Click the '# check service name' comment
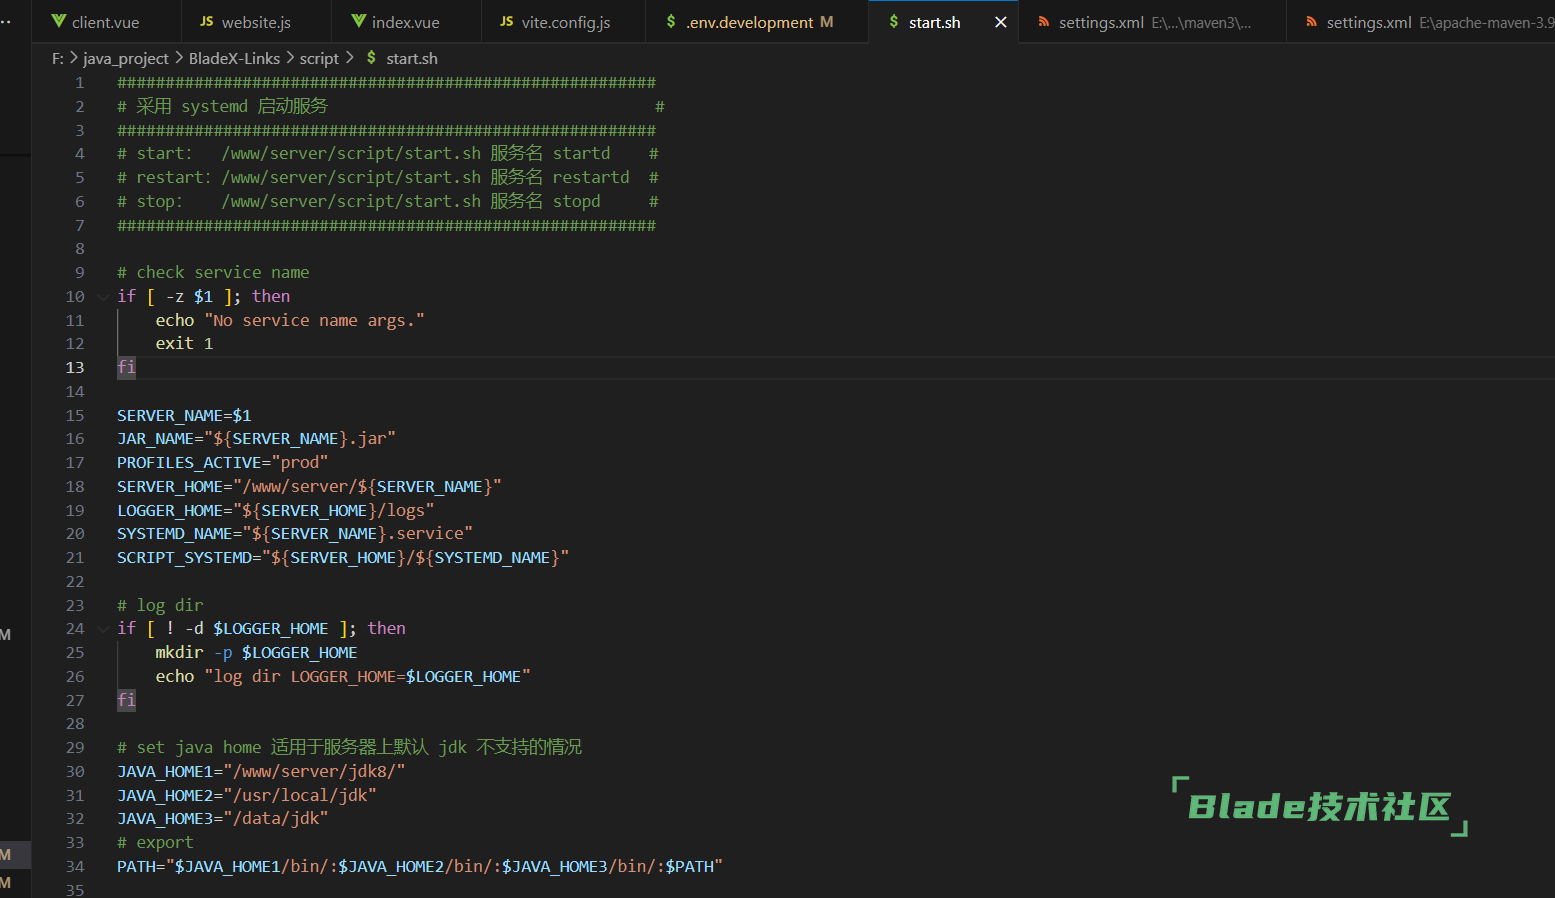 [x=213, y=273]
